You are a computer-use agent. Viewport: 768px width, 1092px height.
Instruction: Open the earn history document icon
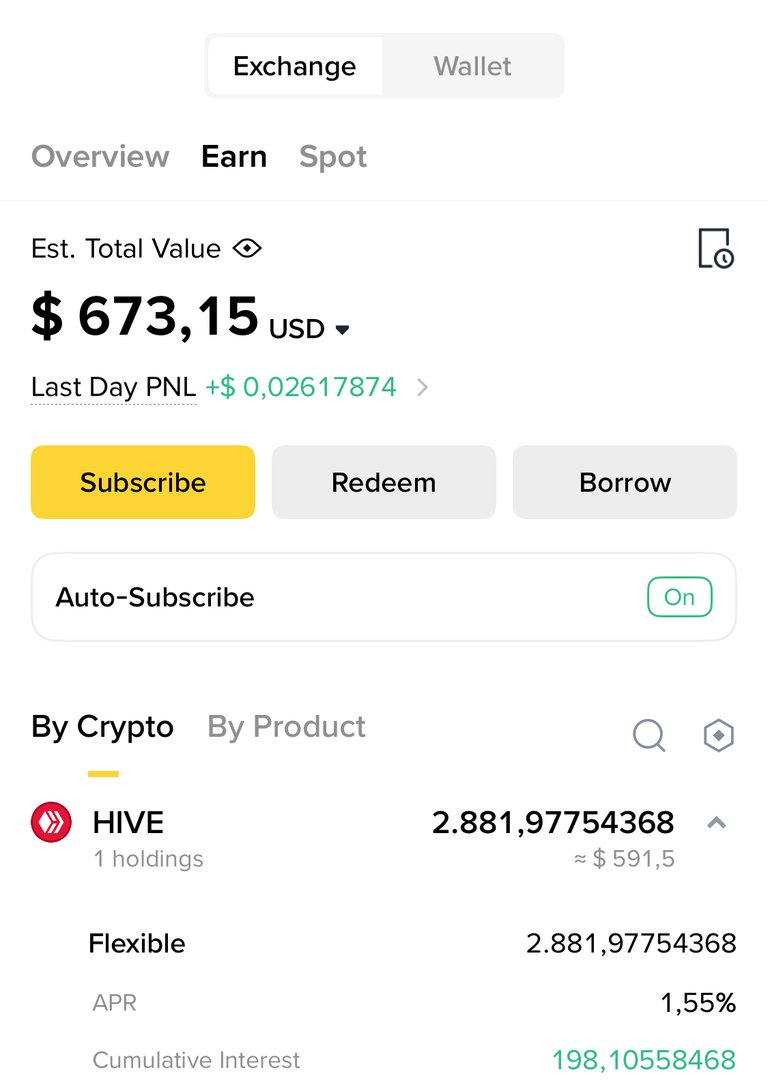pyautogui.click(x=716, y=249)
